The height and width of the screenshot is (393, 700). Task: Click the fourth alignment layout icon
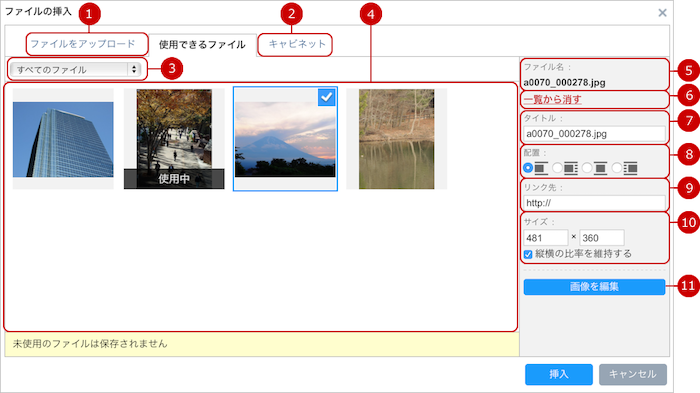pyautogui.click(x=630, y=168)
